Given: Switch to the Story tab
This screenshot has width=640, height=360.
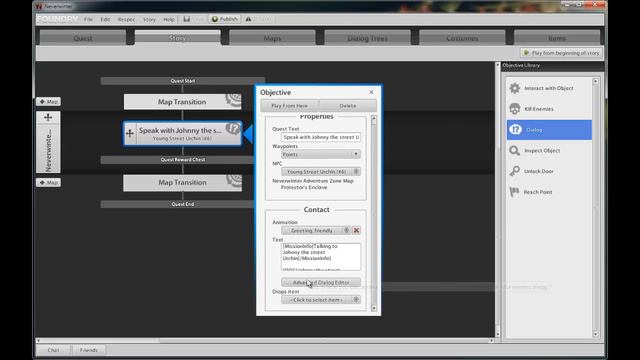Looking at the screenshot, I should click(x=178, y=38).
